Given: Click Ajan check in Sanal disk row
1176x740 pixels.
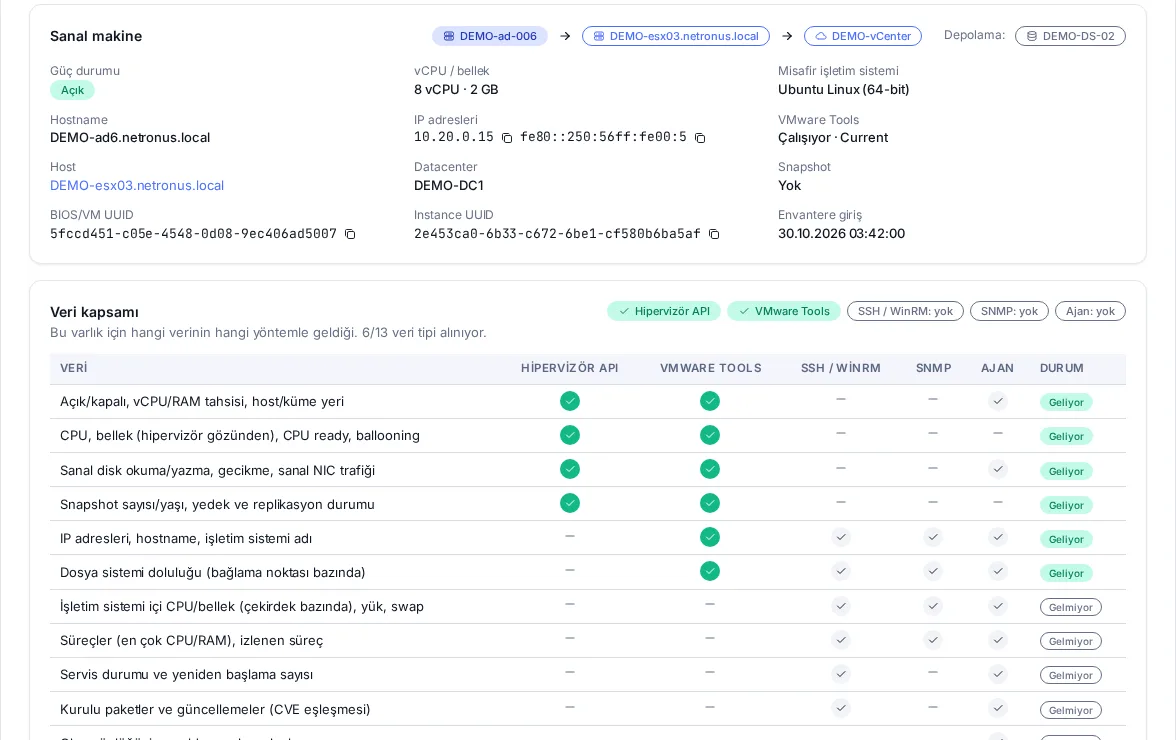Looking at the screenshot, I should [998, 469].
